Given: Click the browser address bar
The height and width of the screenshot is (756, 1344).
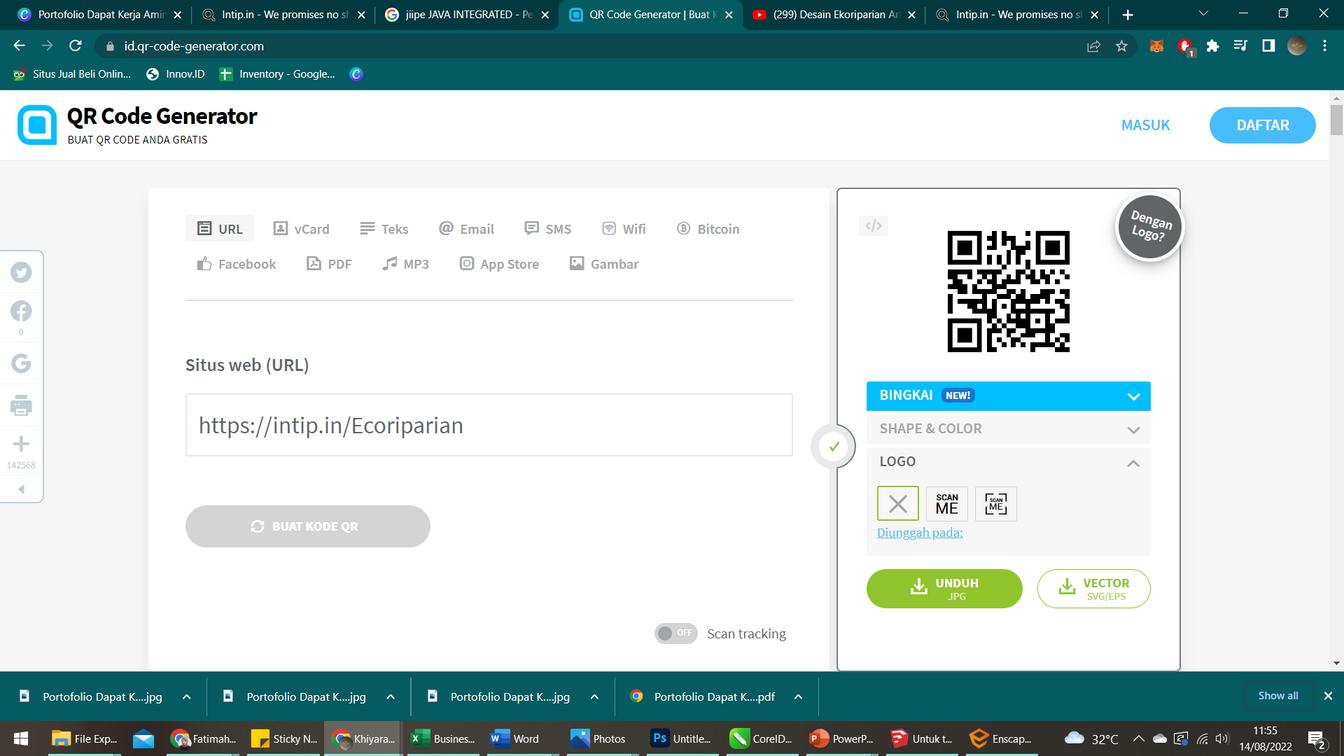Looking at the screenshot, I should tap(590, 46).
